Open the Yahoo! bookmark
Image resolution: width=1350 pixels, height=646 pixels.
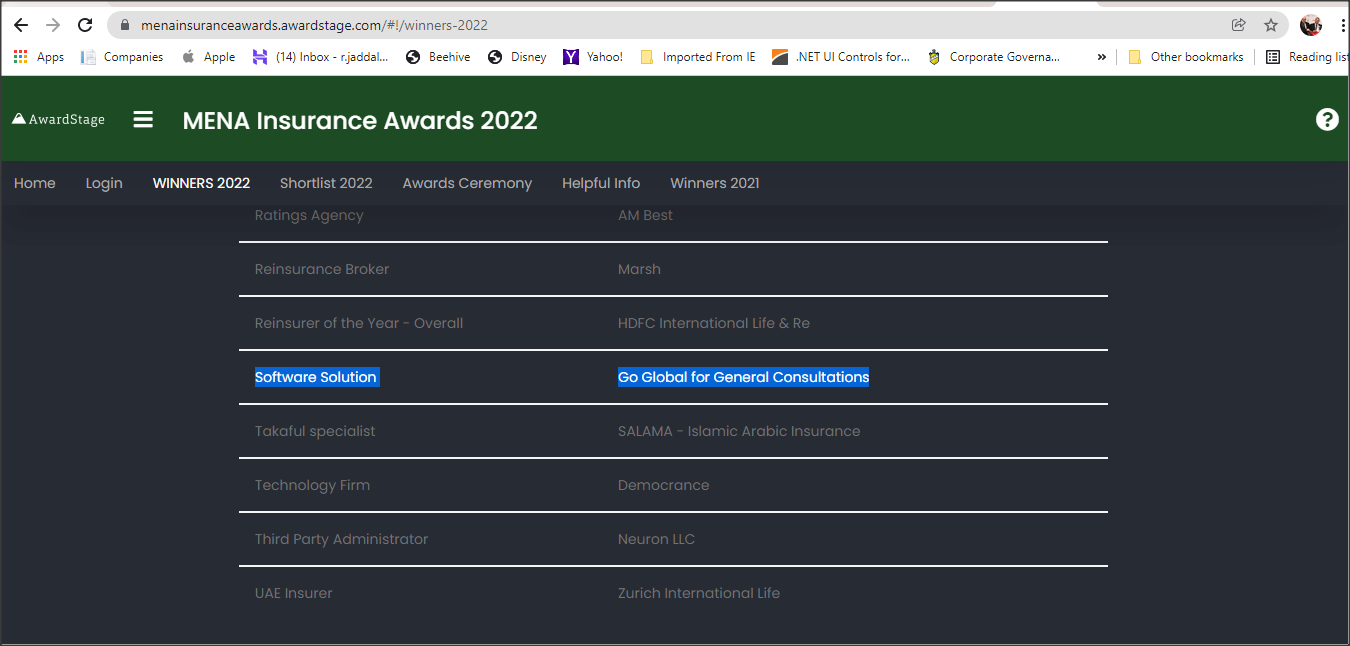pyautogui.click(x=593, y=57)
